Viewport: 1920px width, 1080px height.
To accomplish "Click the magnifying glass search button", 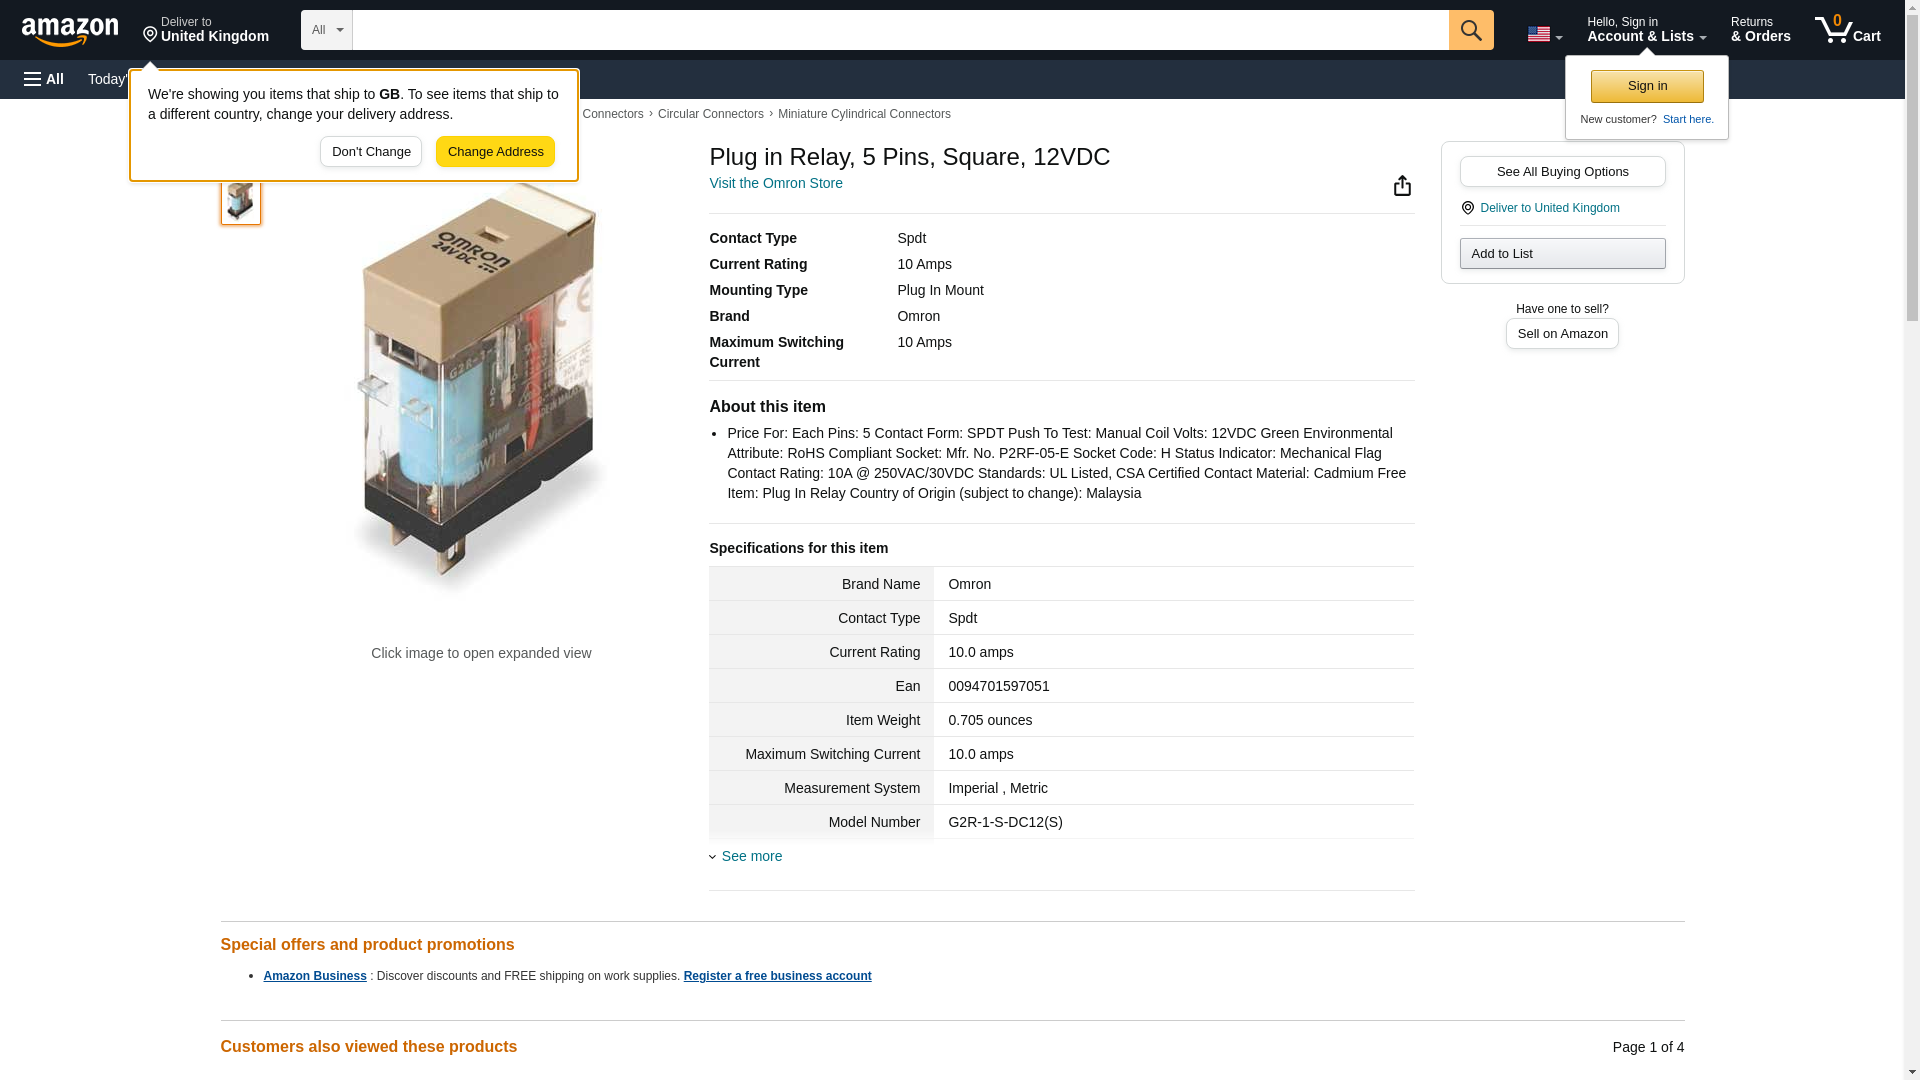I will pos(1470,30).
